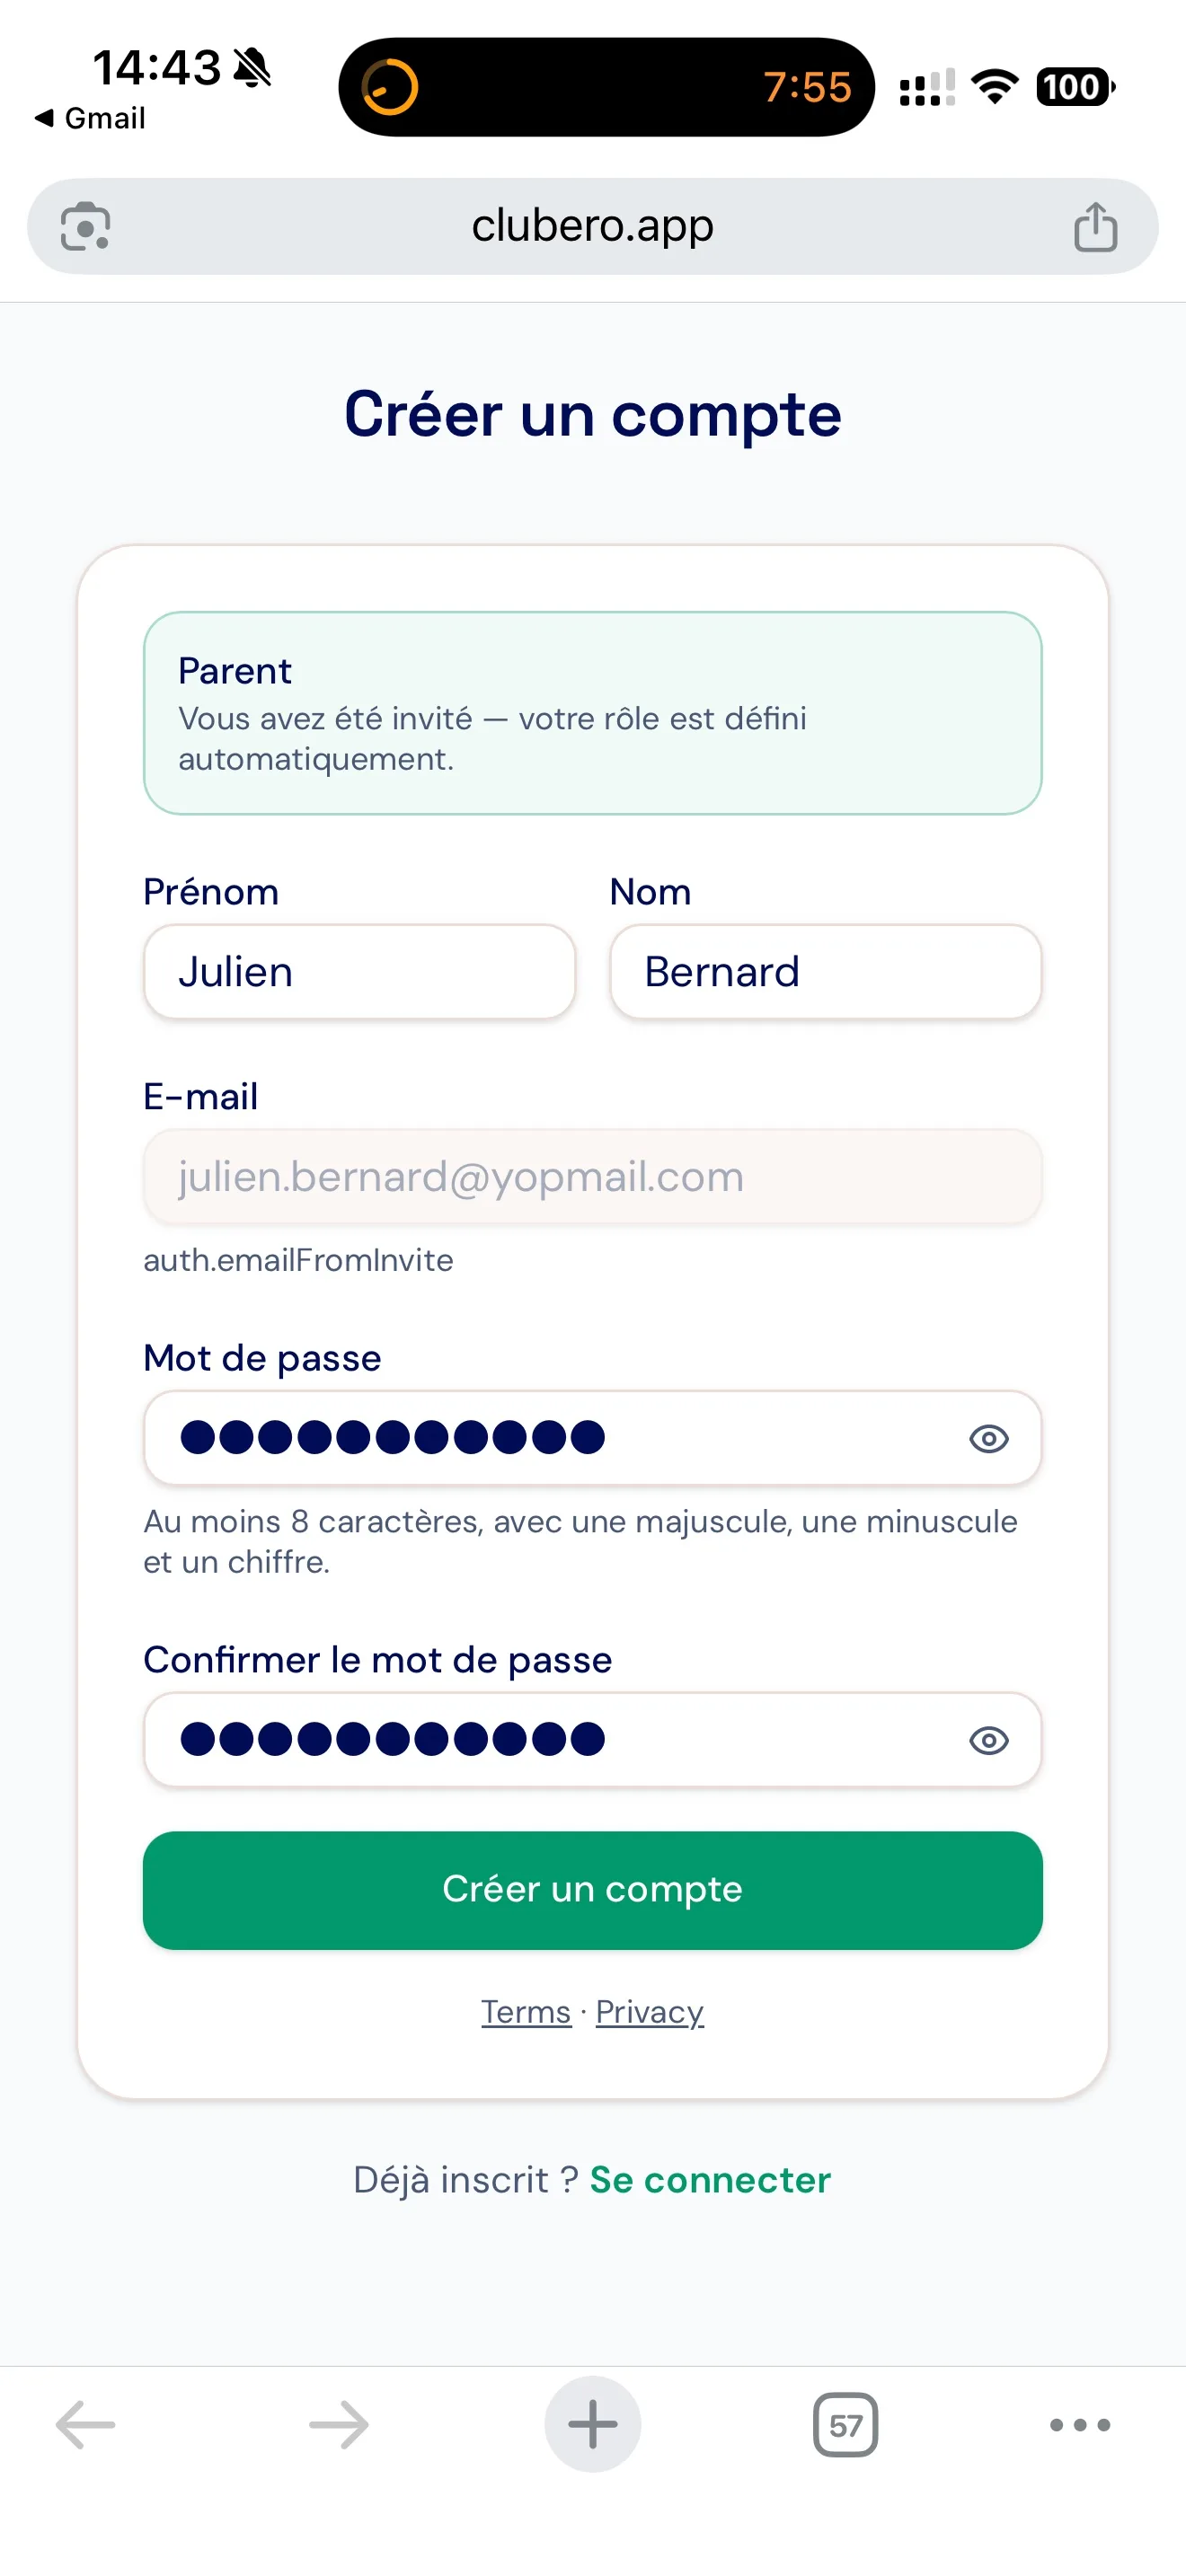Open the Privacy link
The width and height of the screenshot is (1186, 2576).
click(x=650, y=2011)
